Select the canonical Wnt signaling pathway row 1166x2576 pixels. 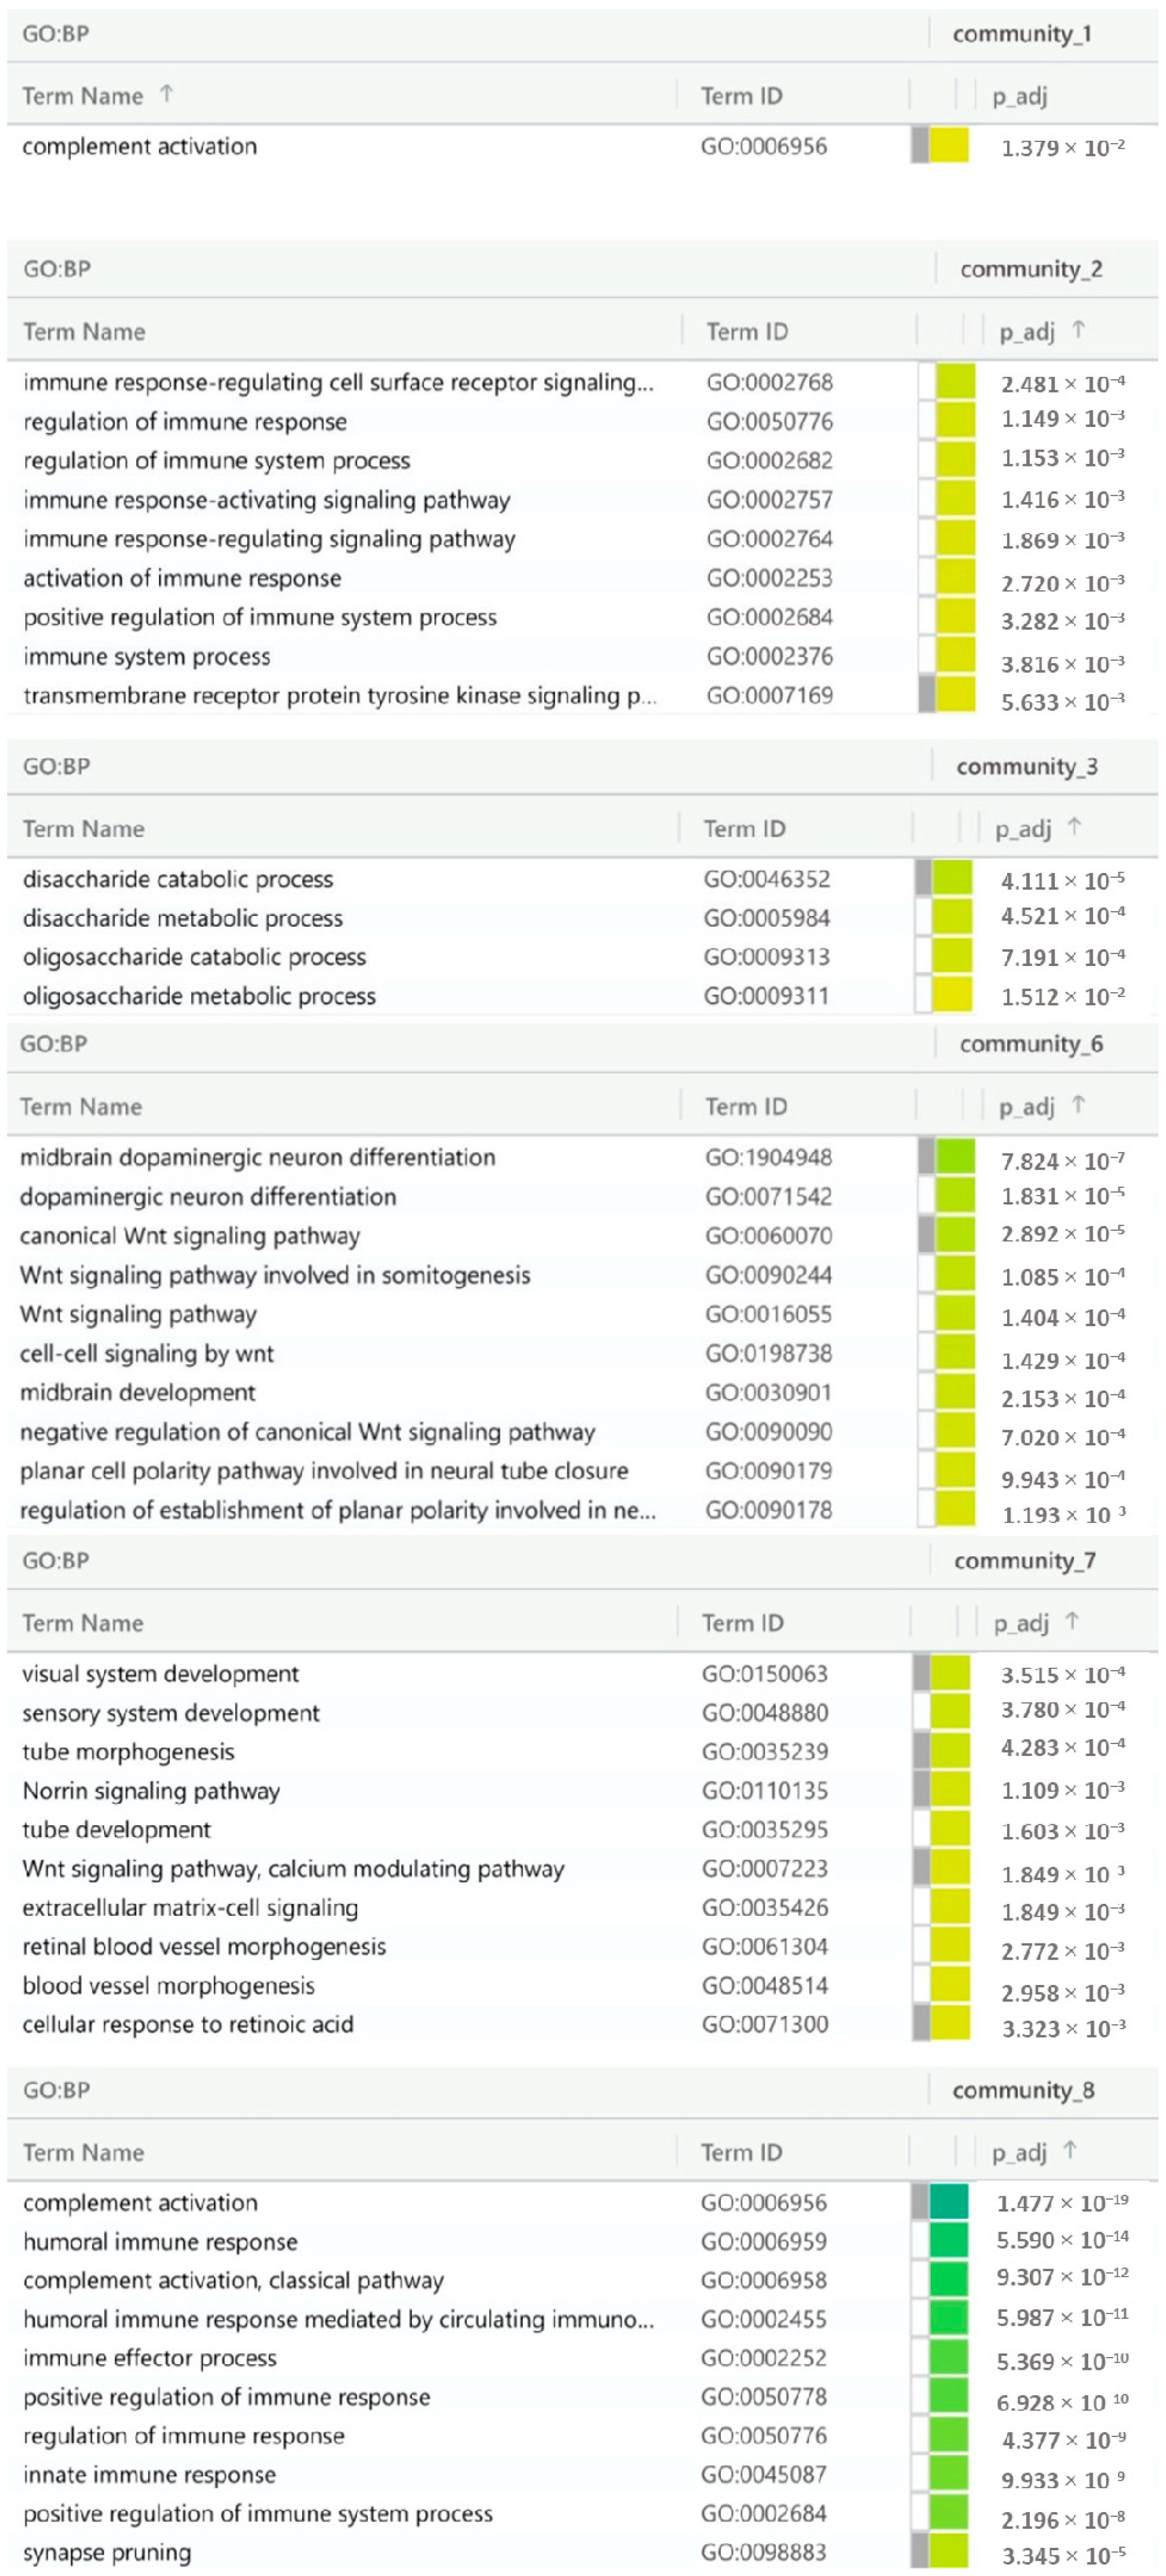click(190, 1236)
